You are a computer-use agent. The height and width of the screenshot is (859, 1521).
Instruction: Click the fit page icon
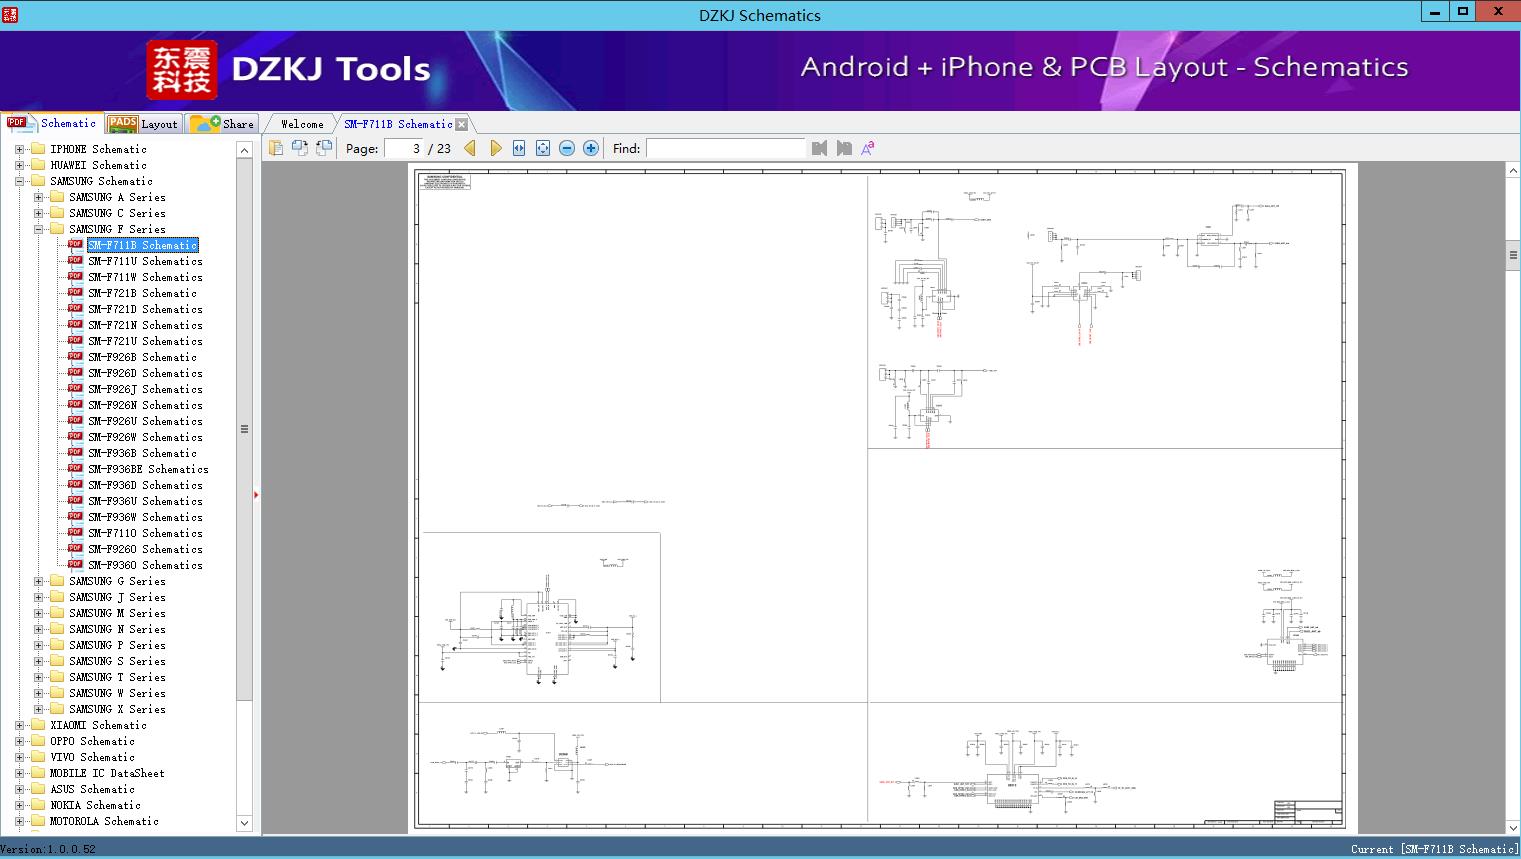[543, 148]
